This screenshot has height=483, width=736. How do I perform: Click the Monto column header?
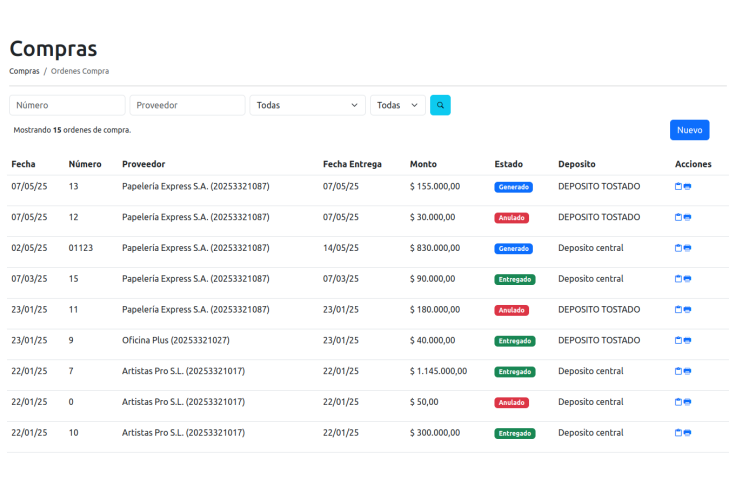click(x=423, y=164)
